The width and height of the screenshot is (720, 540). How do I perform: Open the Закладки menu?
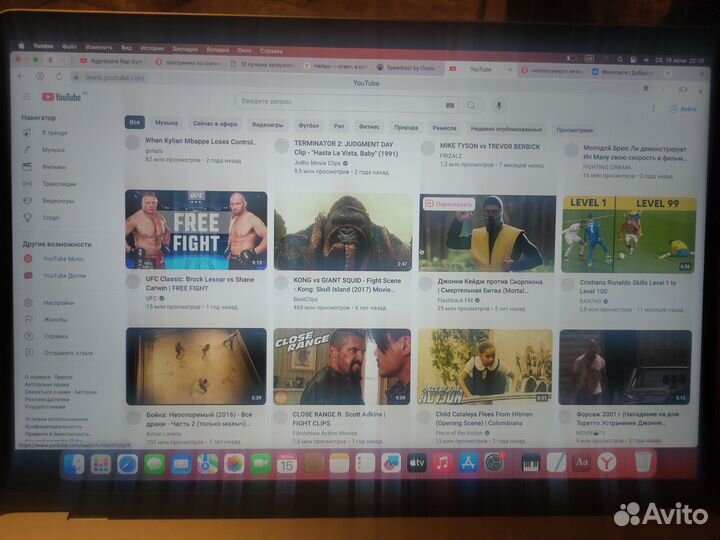pyautogui.click(x=185, y=49)
